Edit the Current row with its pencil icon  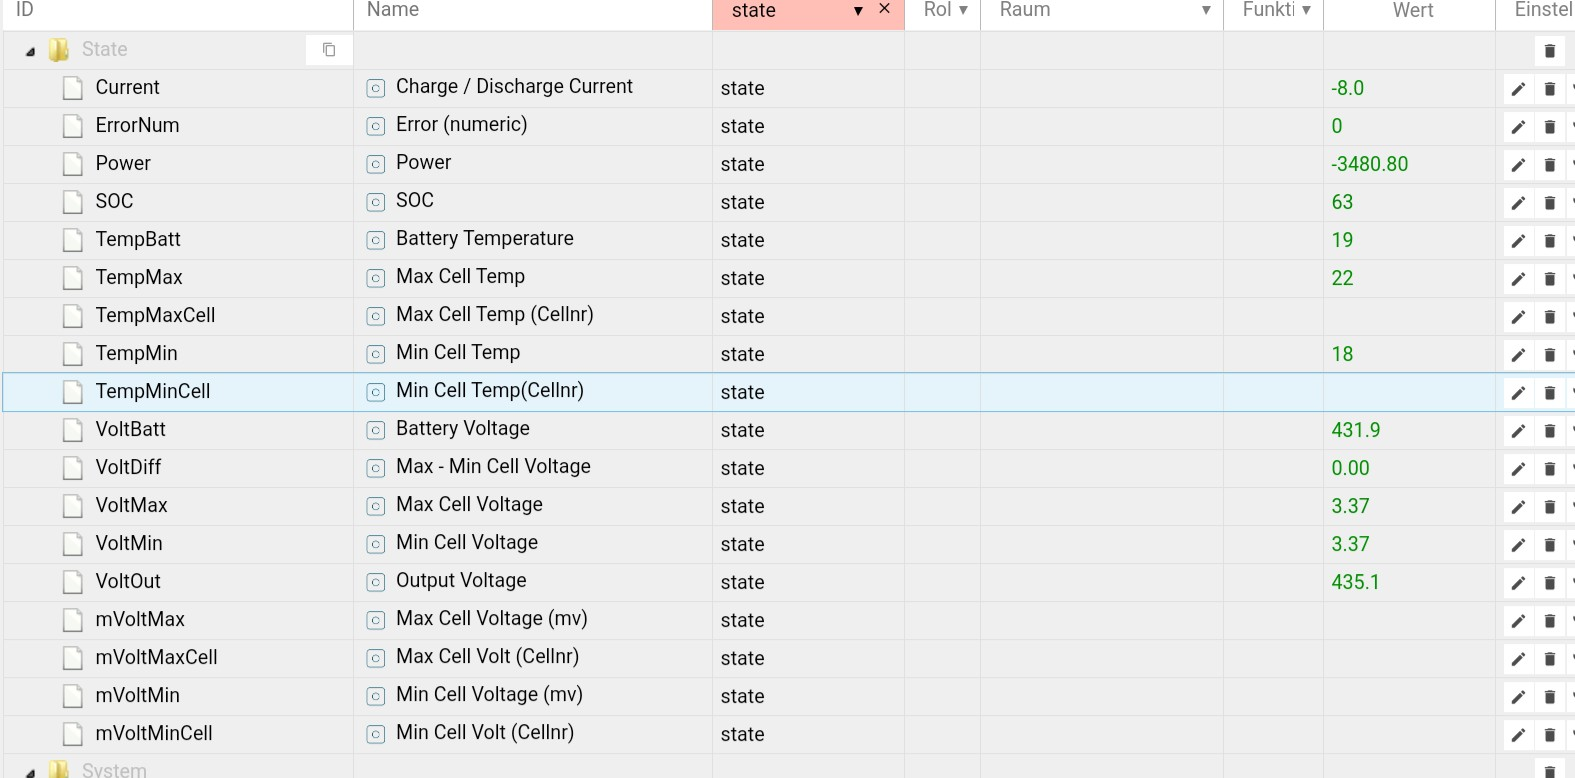click(1518, 89)
